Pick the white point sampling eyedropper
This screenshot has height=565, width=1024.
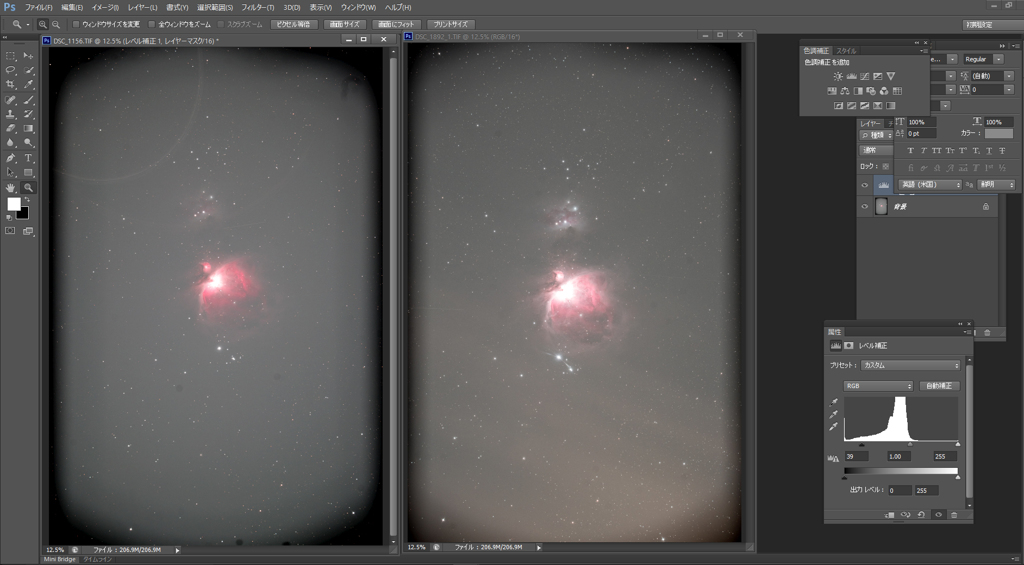click(x=835, y=427)
